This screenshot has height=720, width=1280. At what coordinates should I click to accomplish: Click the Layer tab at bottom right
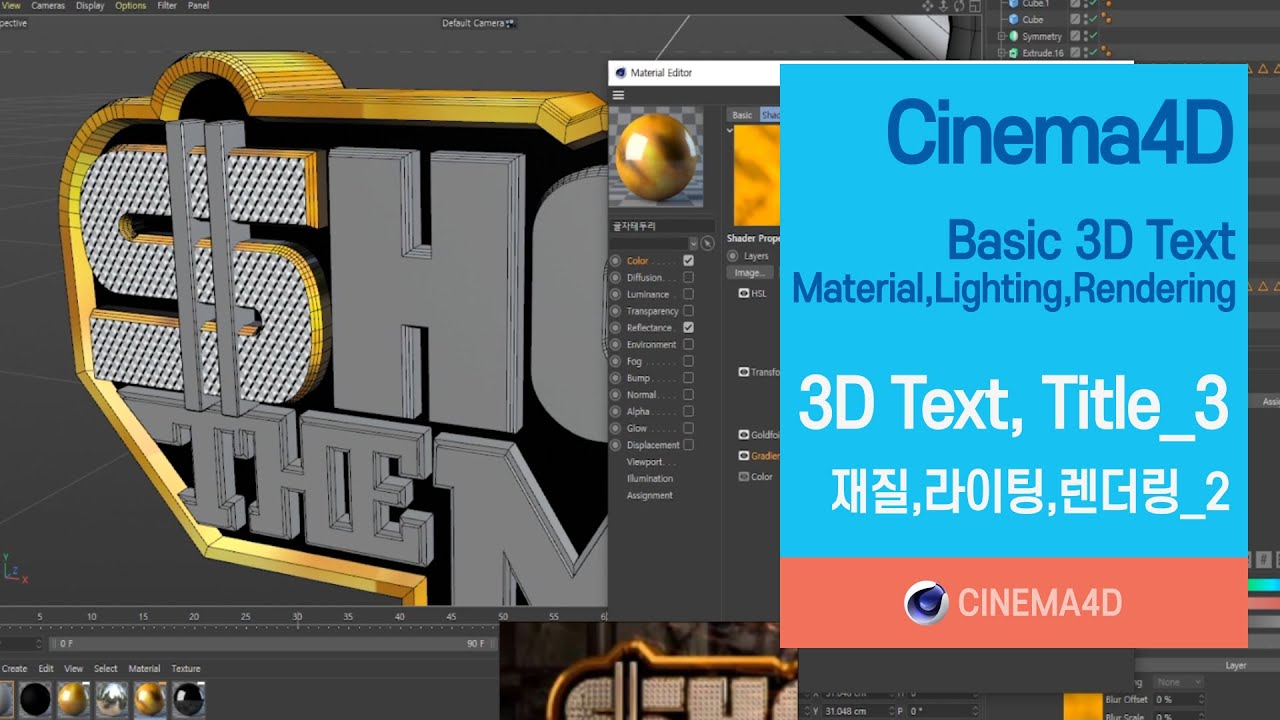(x=1236, y=665)
